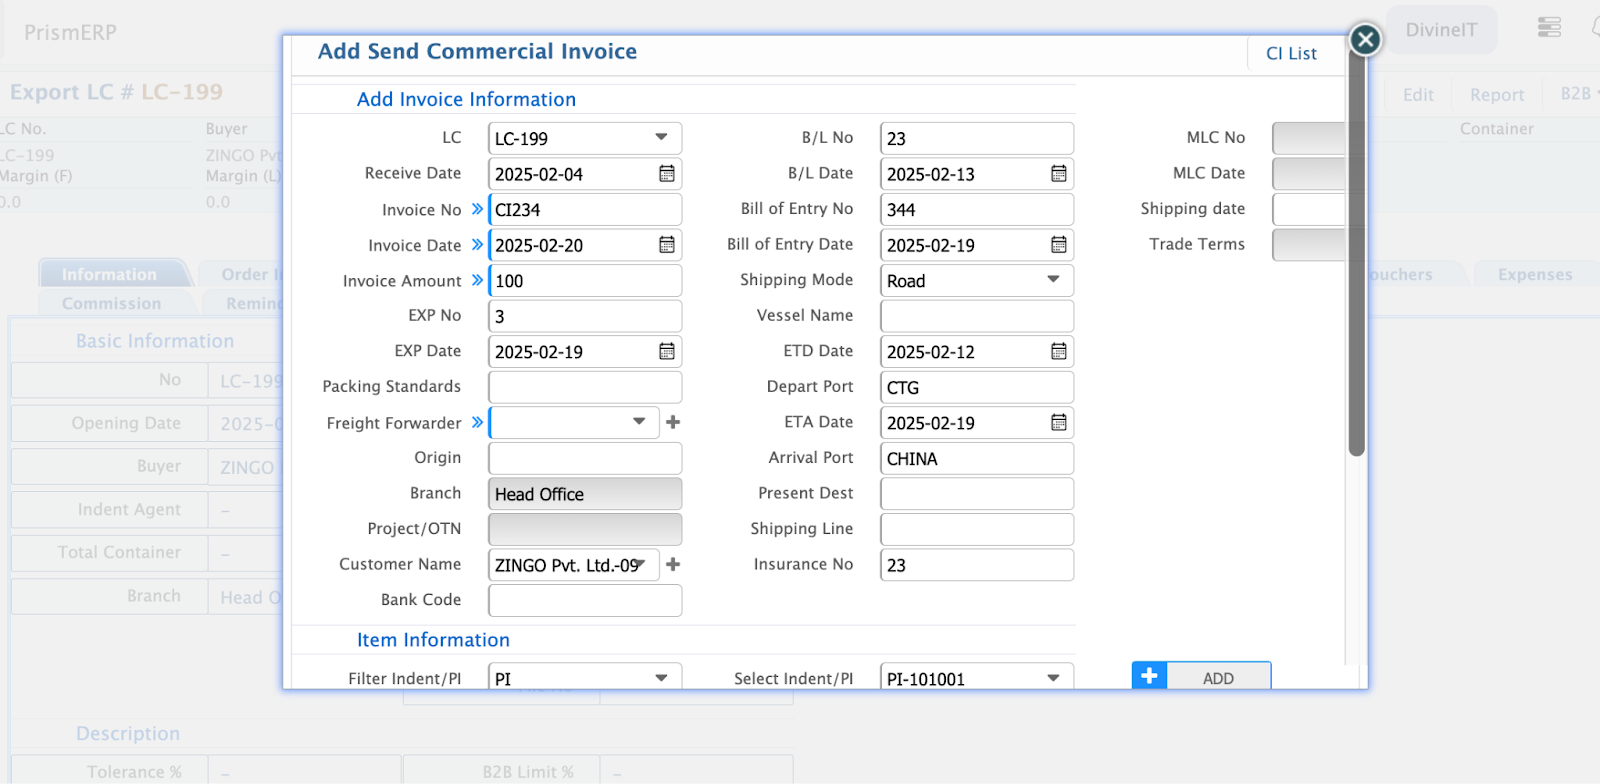Click the Origin field
The image size is (1600, 784).
(x=585, y=458)
